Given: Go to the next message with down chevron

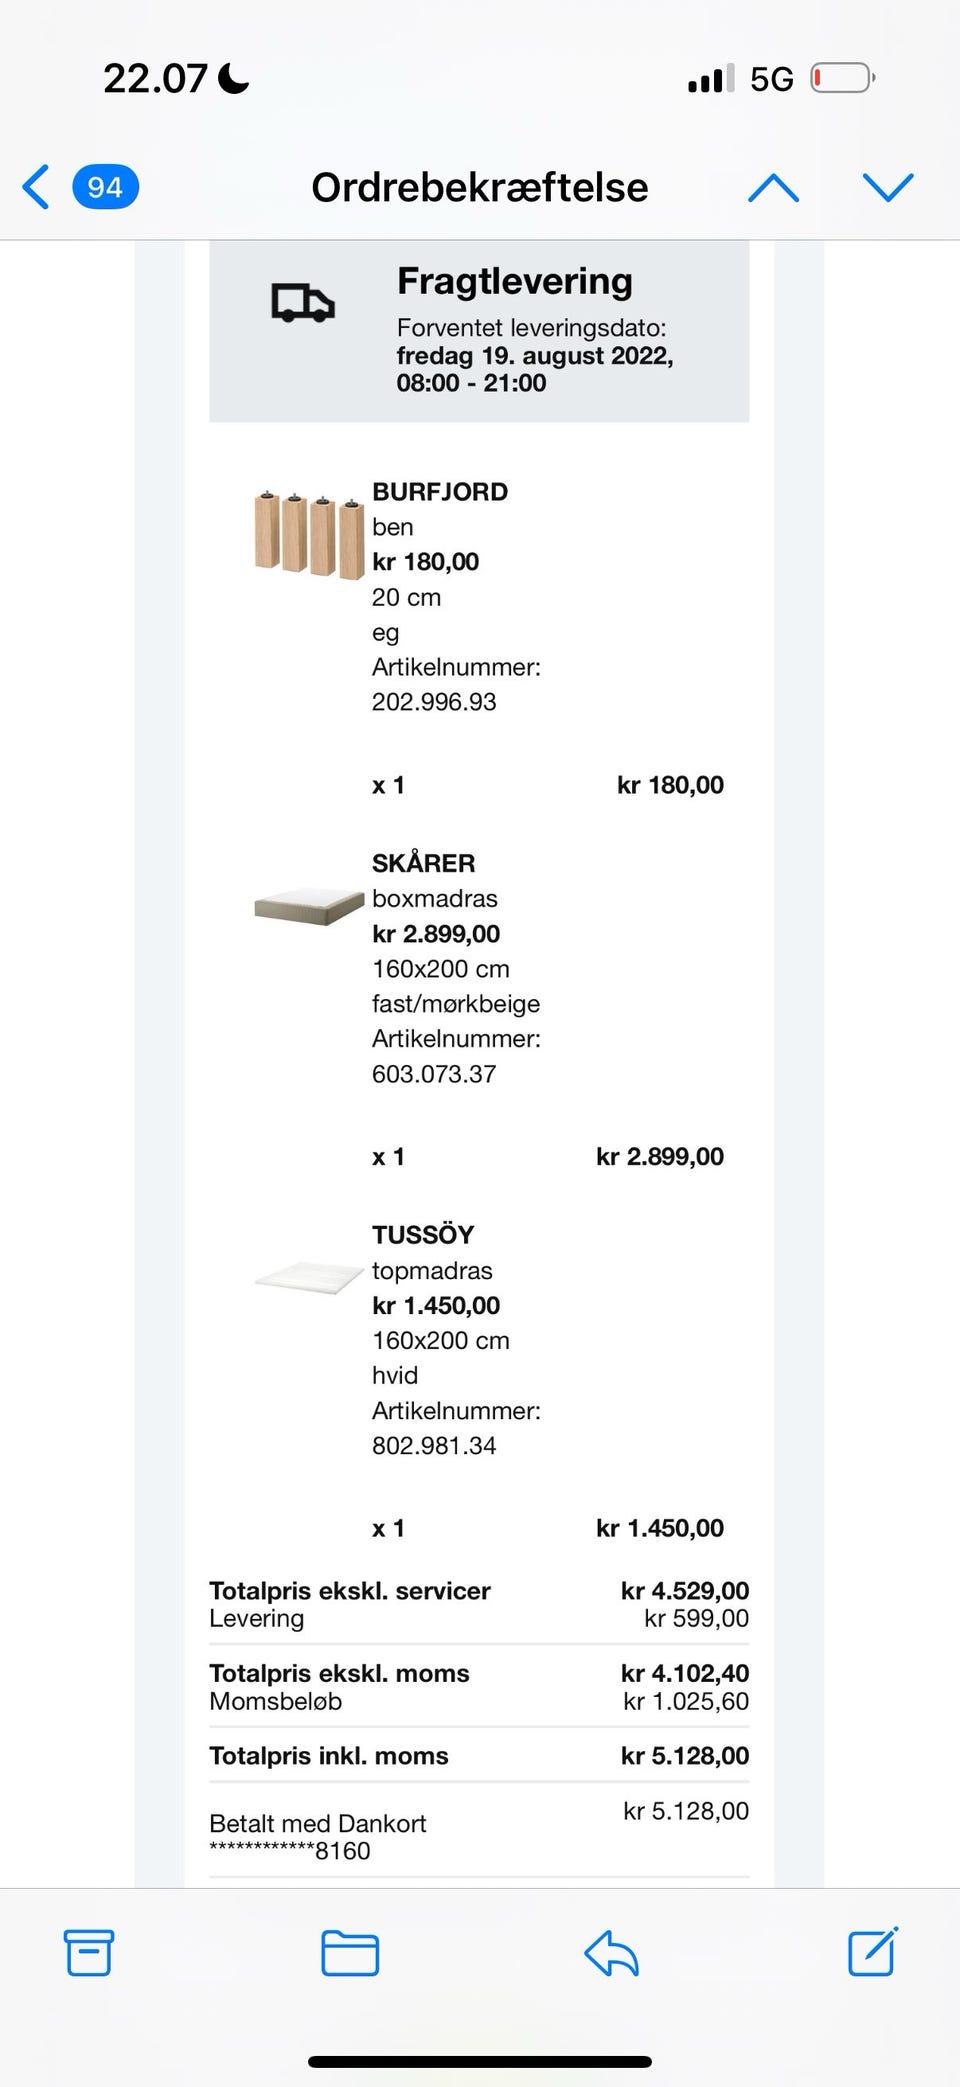Looking at the screenshot, I should (888, 187).
